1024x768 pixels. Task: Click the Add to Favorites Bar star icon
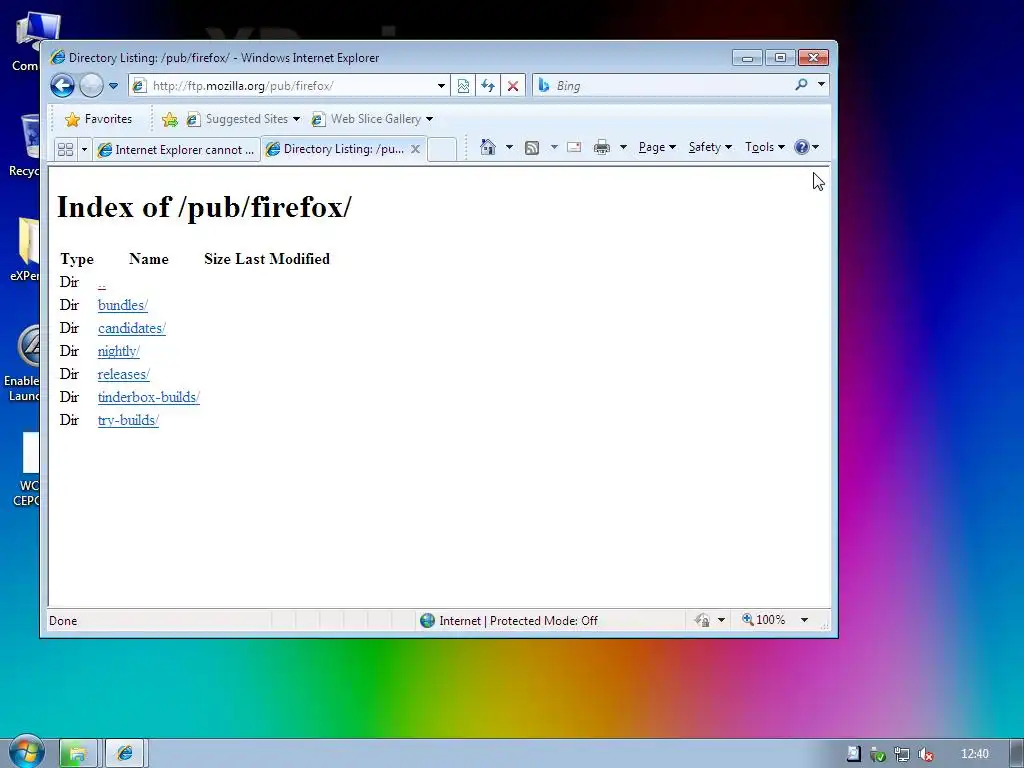click(170, 119)
